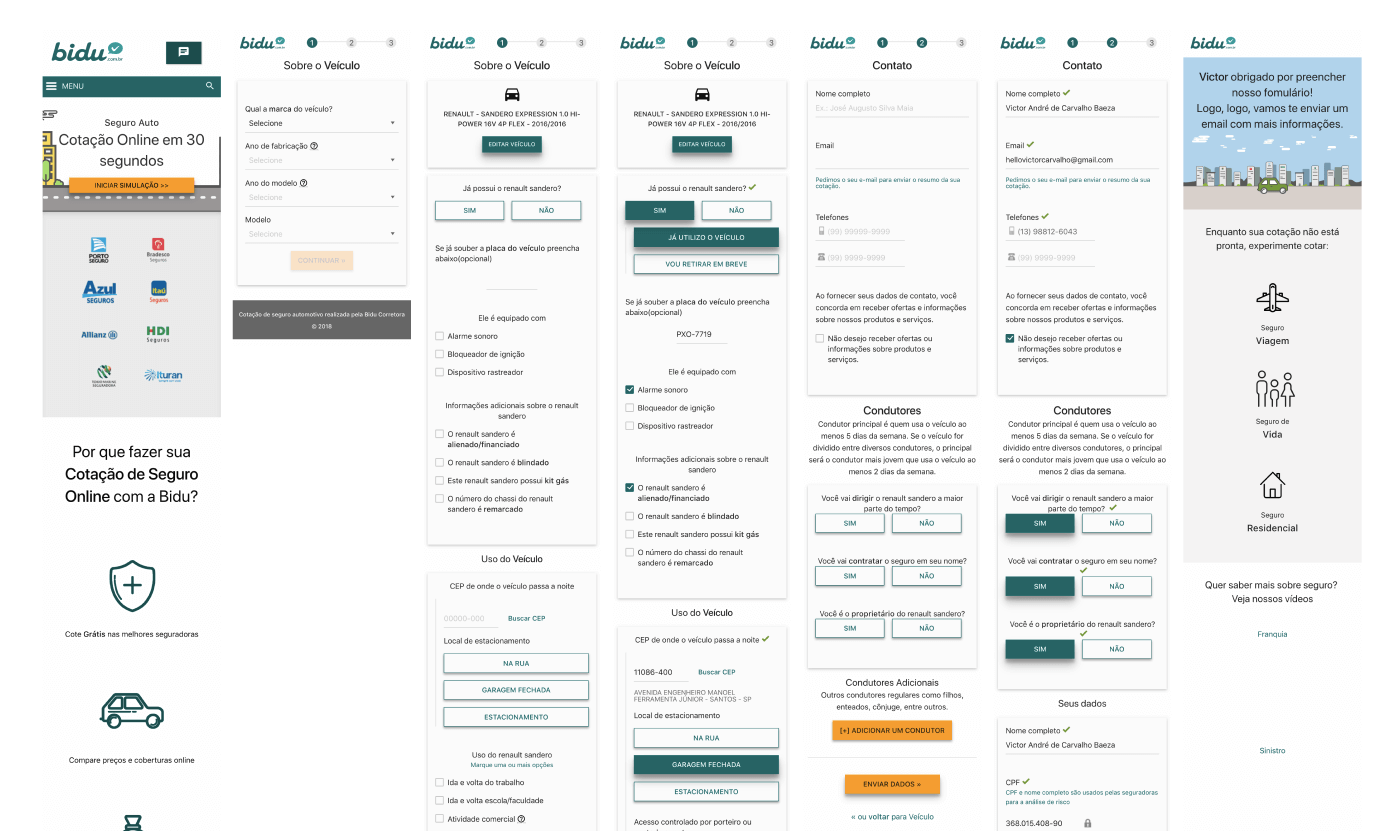Click ADICIONAR UM CONDUTOR button

pos(892,731)
